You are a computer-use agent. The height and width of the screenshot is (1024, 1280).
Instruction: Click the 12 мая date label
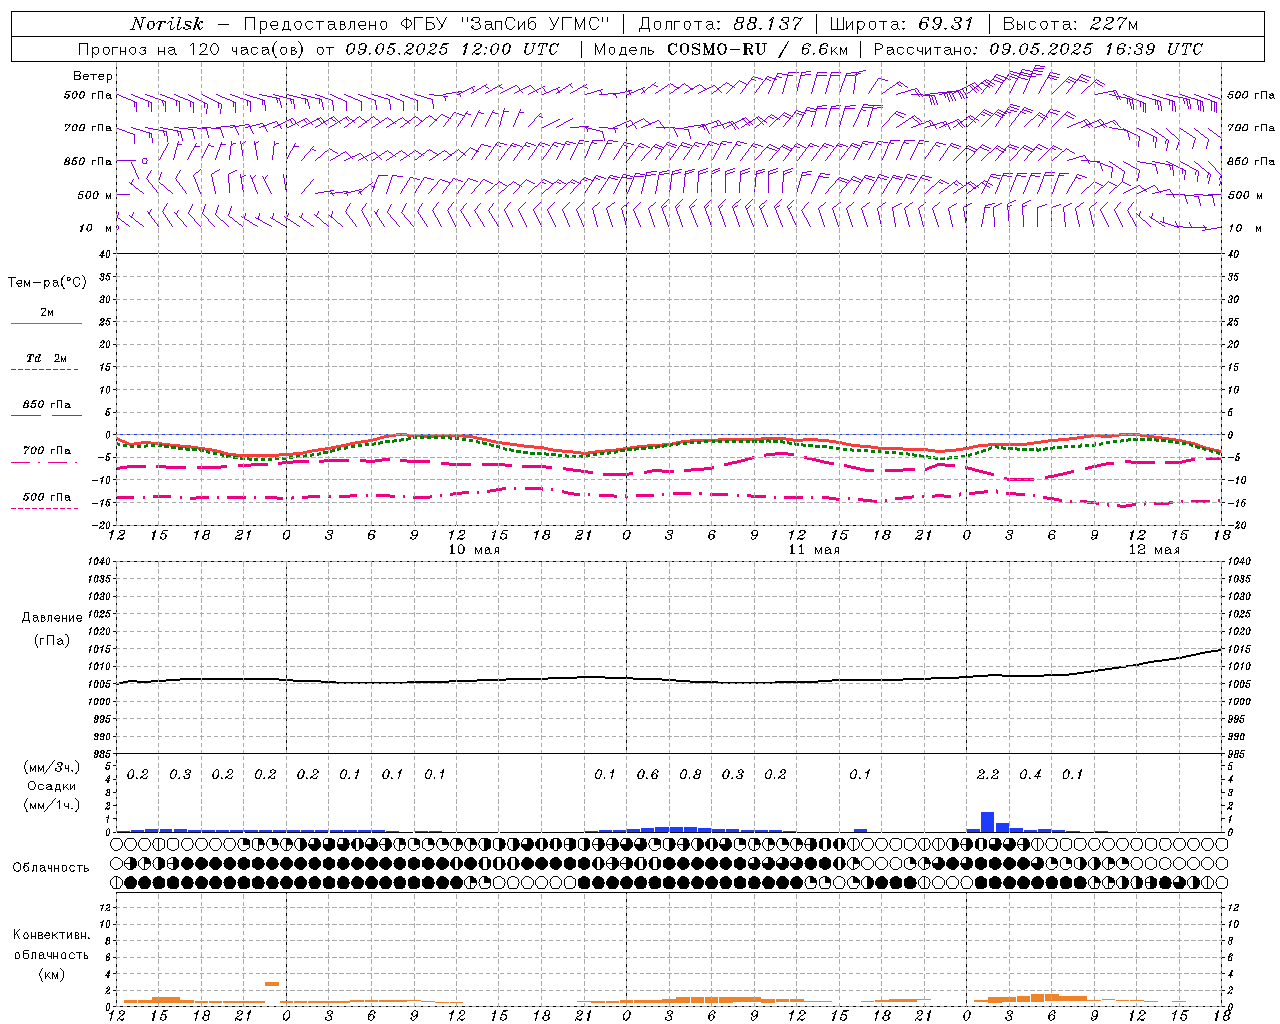pos(1154,550)
